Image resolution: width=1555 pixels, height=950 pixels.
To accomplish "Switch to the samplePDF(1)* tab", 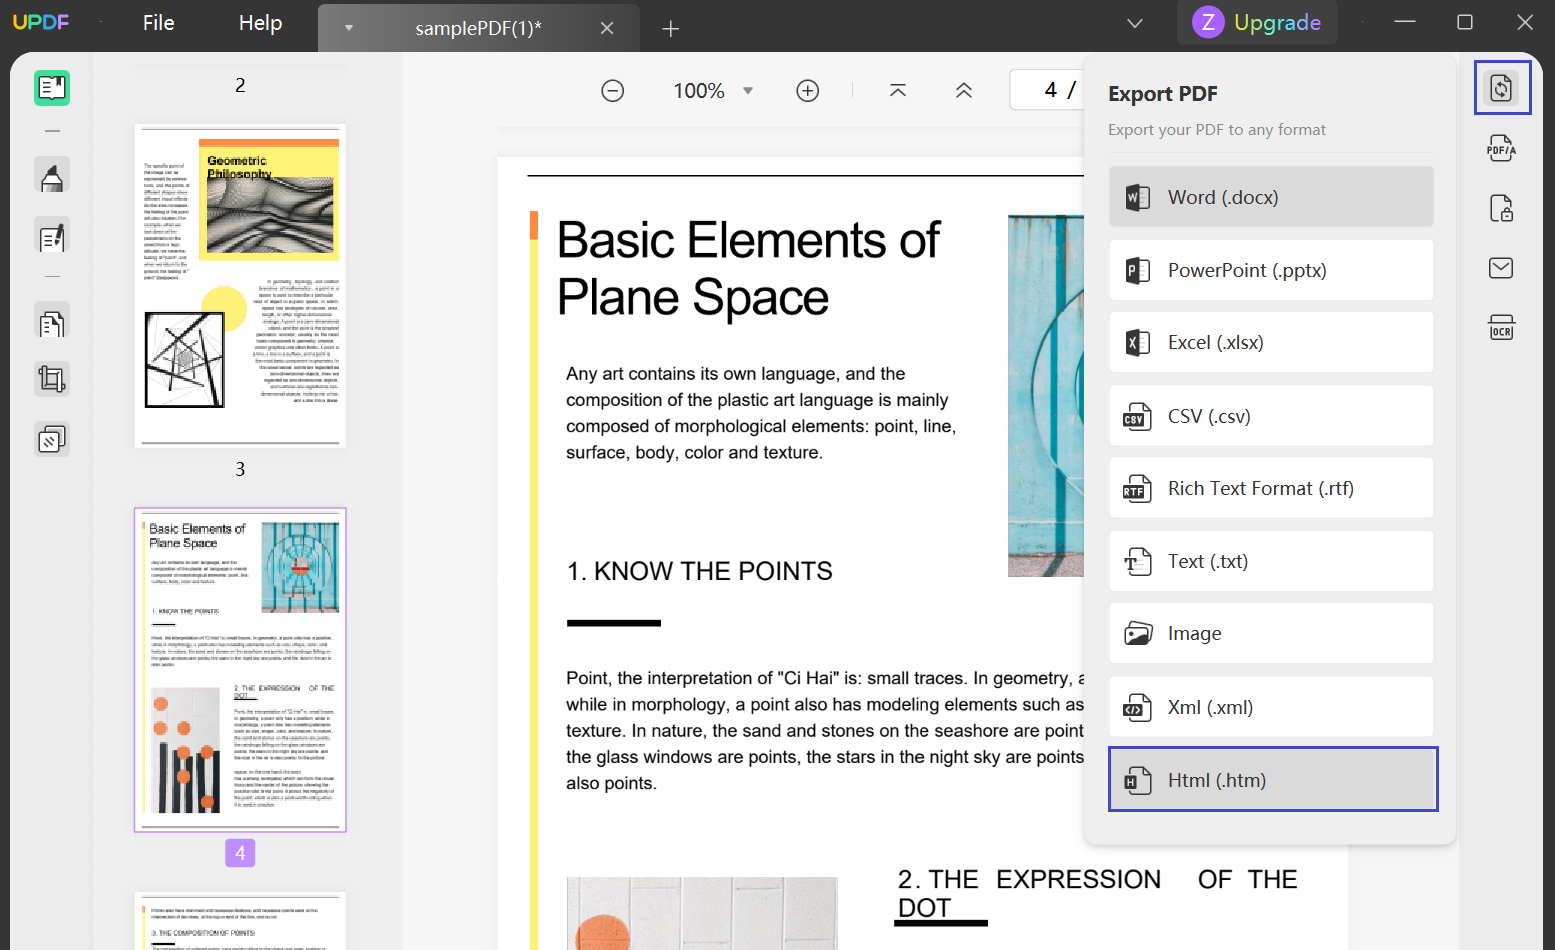I will click(x=478, y=28).
